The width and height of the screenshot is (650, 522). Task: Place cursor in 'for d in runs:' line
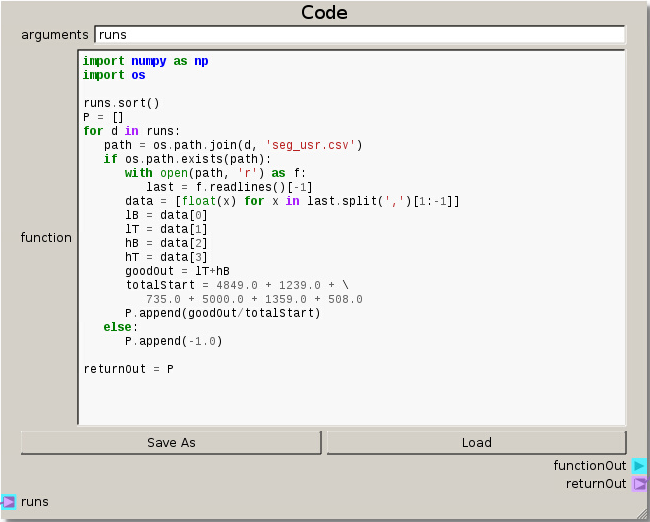[131, 131]
